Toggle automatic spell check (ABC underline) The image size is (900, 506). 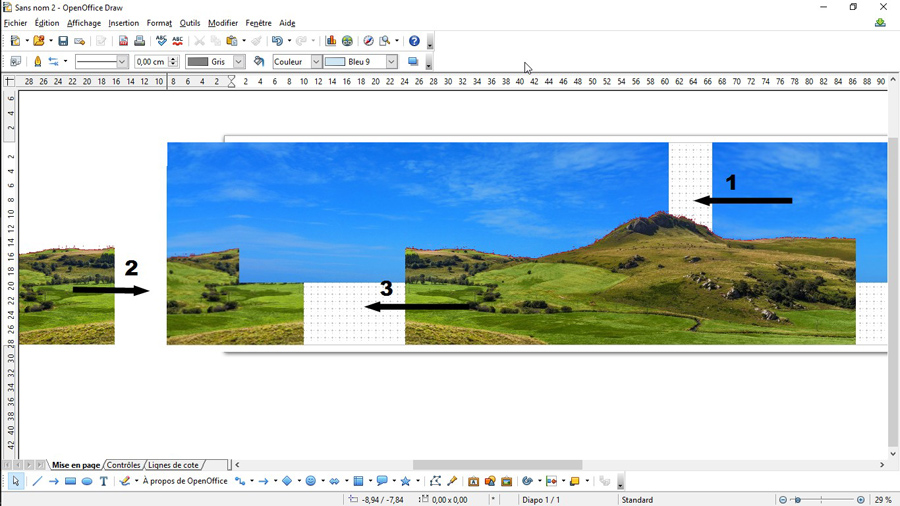coord(178,41)
